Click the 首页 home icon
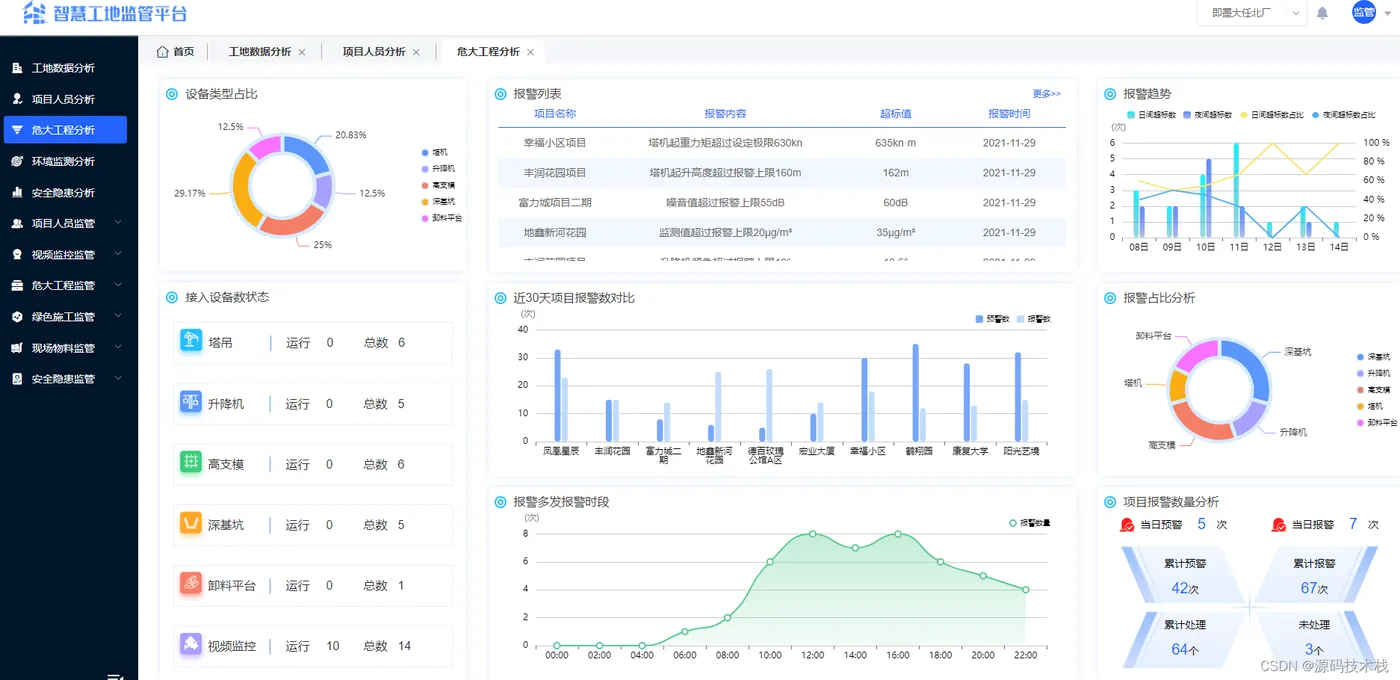The width and height of the screenshot is (1400, 680). [x=163, y=51]
